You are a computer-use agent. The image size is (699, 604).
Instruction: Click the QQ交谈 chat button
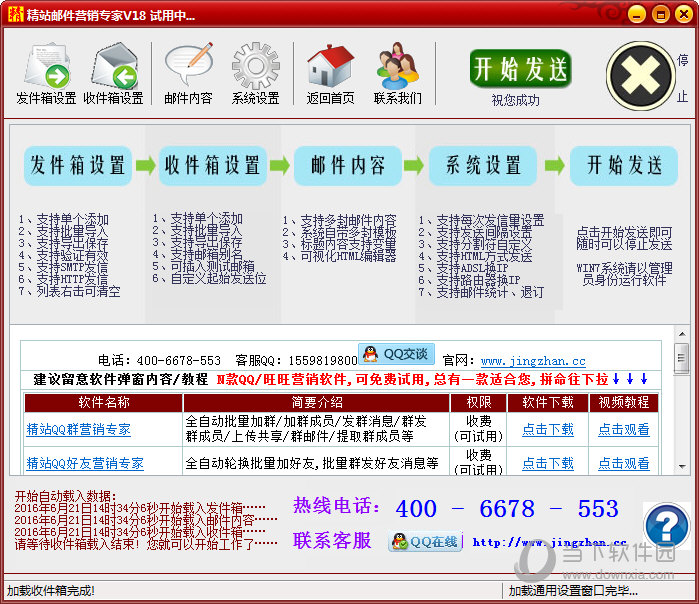[x=396, y=354]
